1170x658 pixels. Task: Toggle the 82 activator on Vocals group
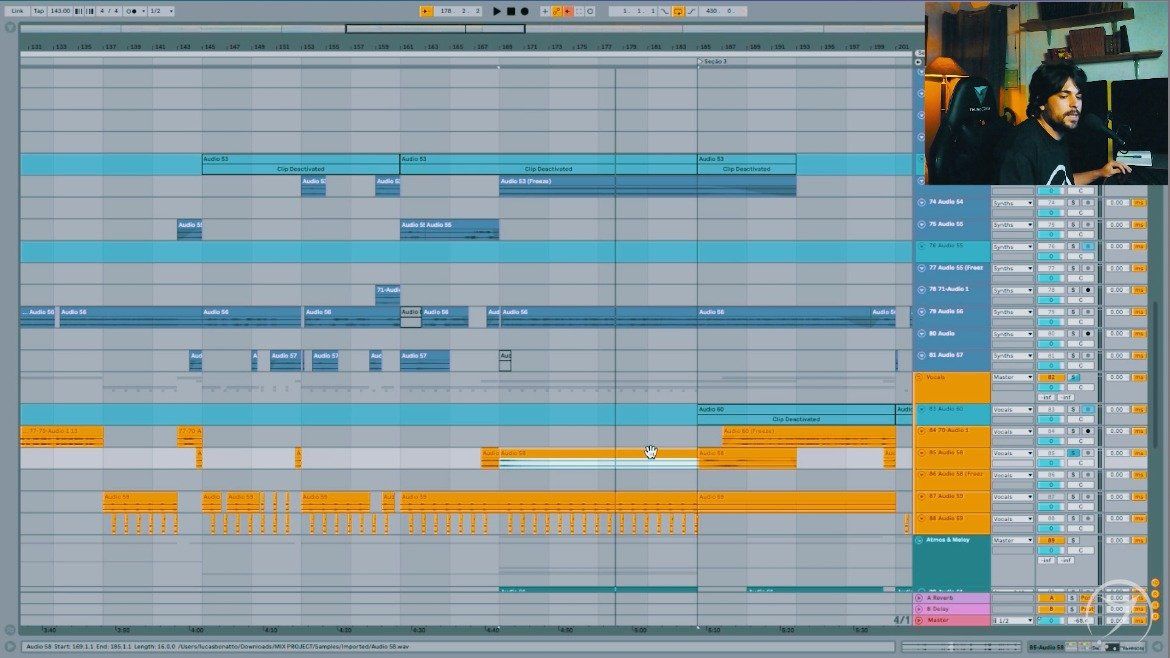coord(1051,377)
